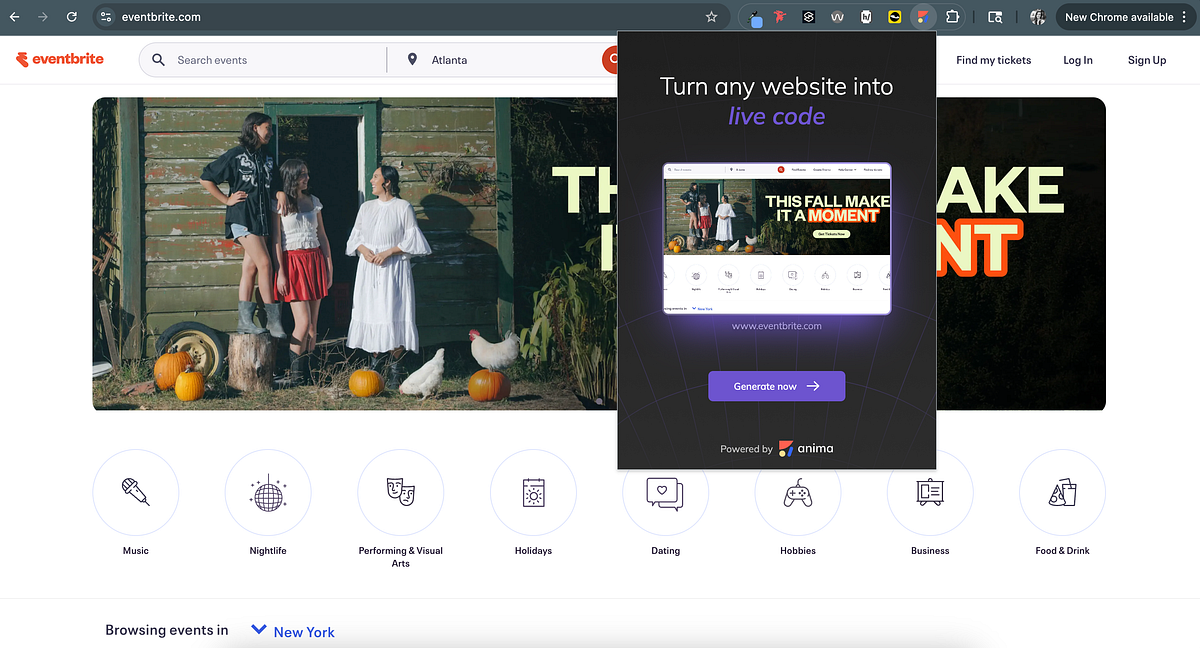1200x648 pixels.
Task: Click the Atlanta location field
Action: coord(500,60)
